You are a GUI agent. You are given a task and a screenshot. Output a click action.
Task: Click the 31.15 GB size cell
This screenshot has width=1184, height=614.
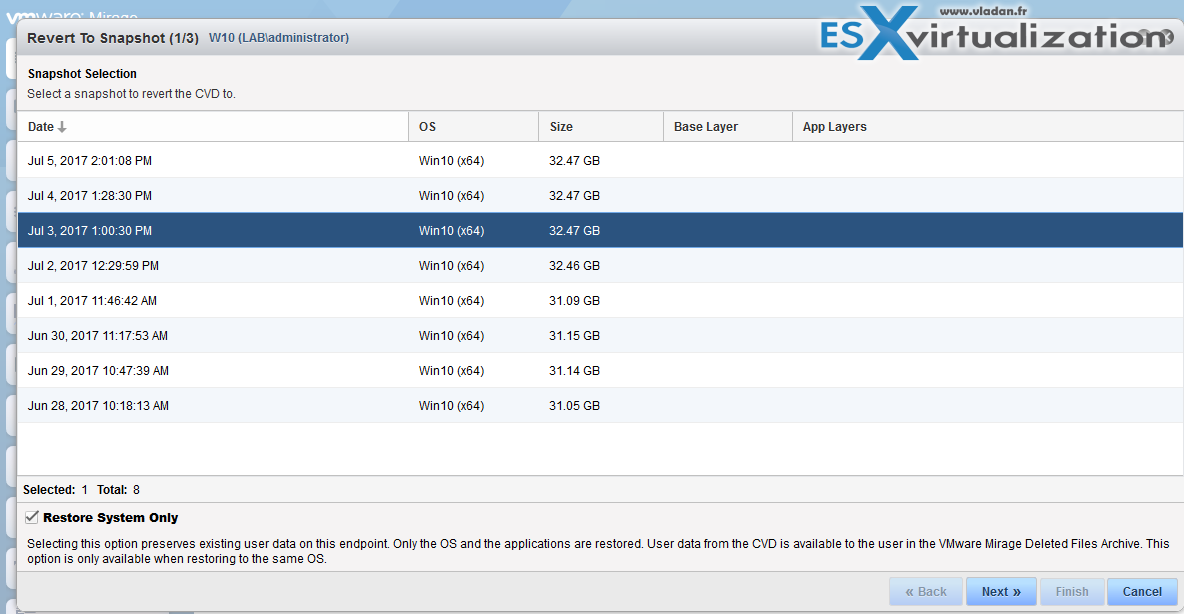pyautogui.click(x=575, y=335)
